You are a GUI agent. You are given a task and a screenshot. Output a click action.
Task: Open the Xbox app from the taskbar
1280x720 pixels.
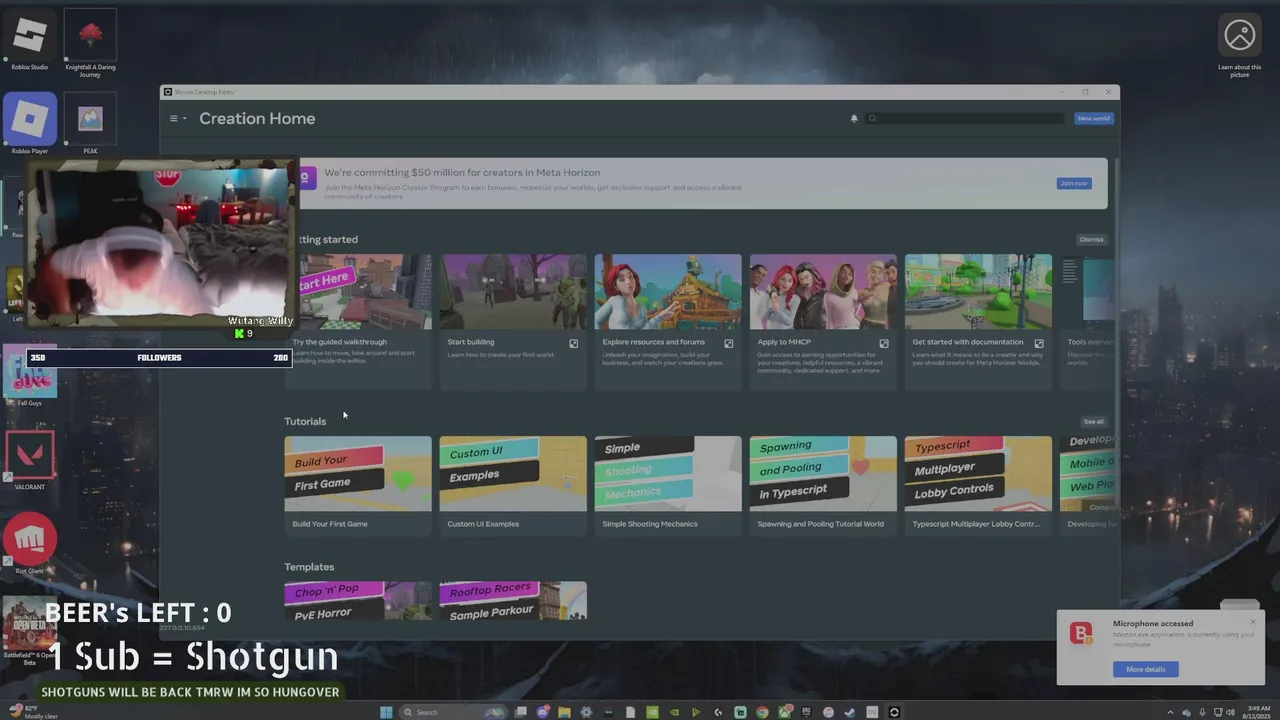[x=784, y=712]
